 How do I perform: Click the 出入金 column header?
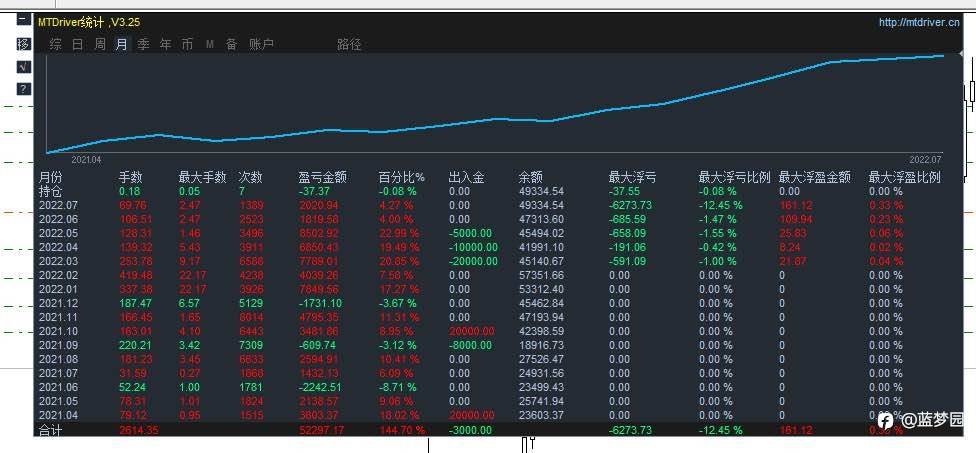tap(466, 177)
